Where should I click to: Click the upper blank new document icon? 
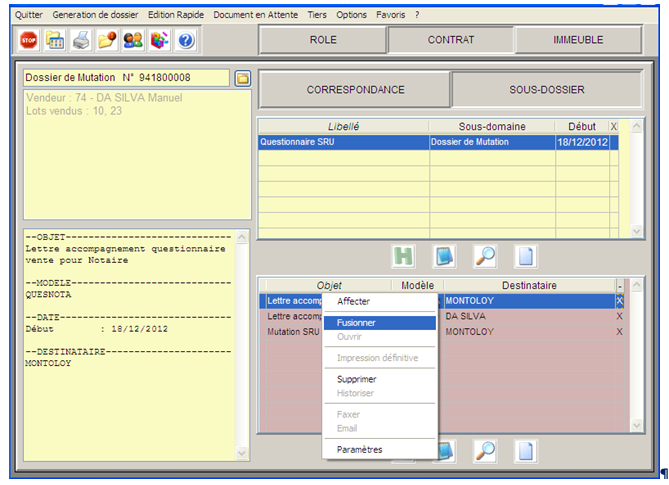pyautogui.click(x=526, y=255)
